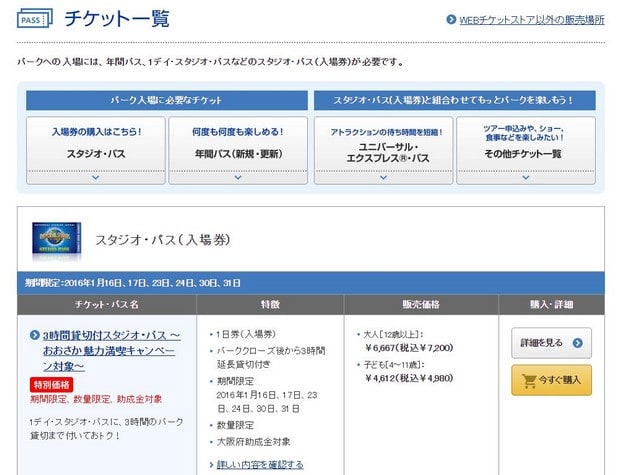Open WEBチケットストア以外の販売場所 link
Image resolution: width=620 pixels, height=475 pixels.
coord(531,20)
